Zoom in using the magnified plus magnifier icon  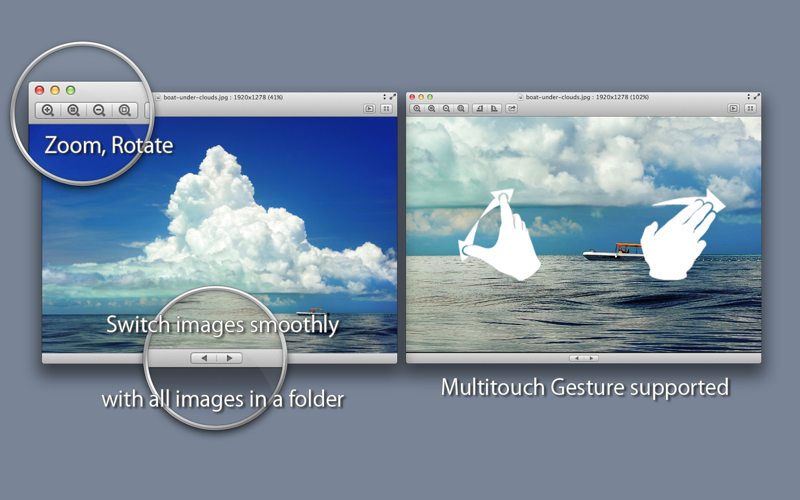click(48, 110)
